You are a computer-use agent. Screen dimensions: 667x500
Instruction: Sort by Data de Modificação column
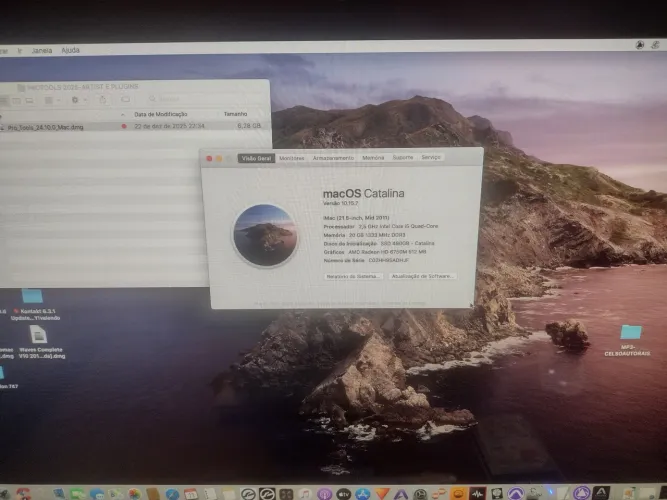coord(160,114)
